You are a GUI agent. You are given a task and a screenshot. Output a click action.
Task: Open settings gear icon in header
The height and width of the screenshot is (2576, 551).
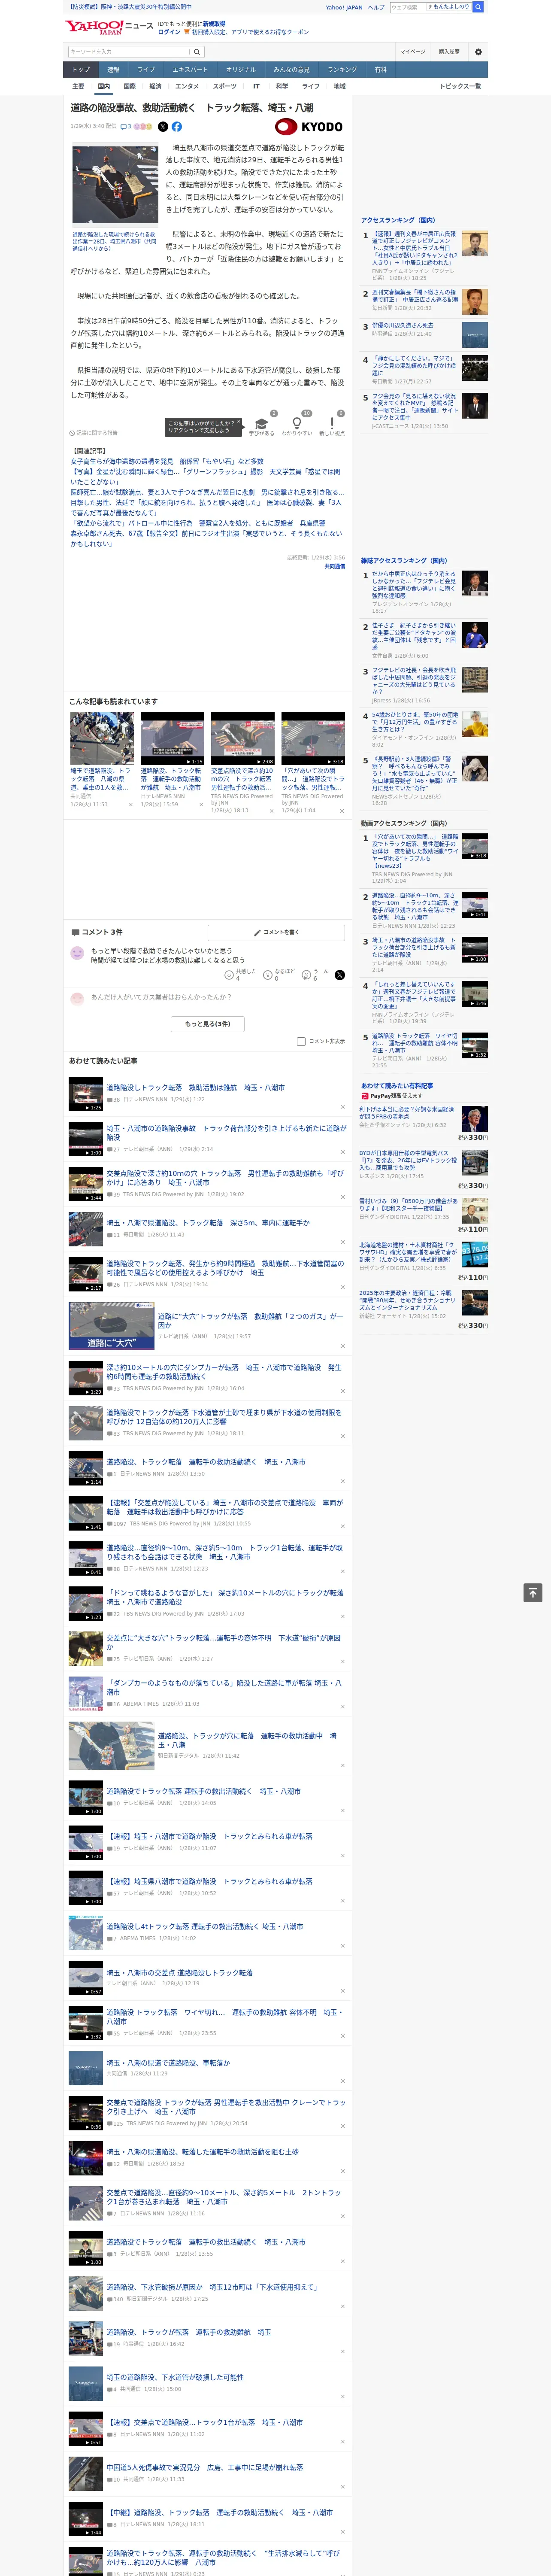point(478,52)
